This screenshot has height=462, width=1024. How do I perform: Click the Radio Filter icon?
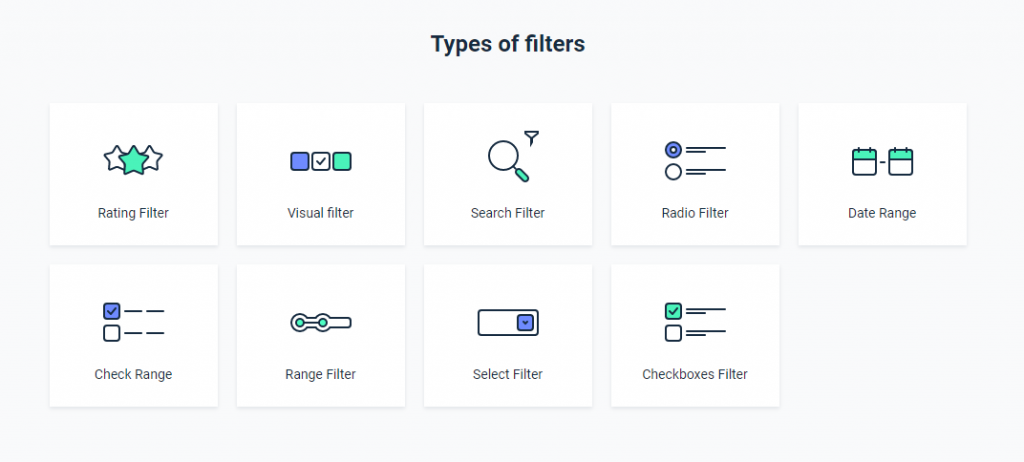695,161
